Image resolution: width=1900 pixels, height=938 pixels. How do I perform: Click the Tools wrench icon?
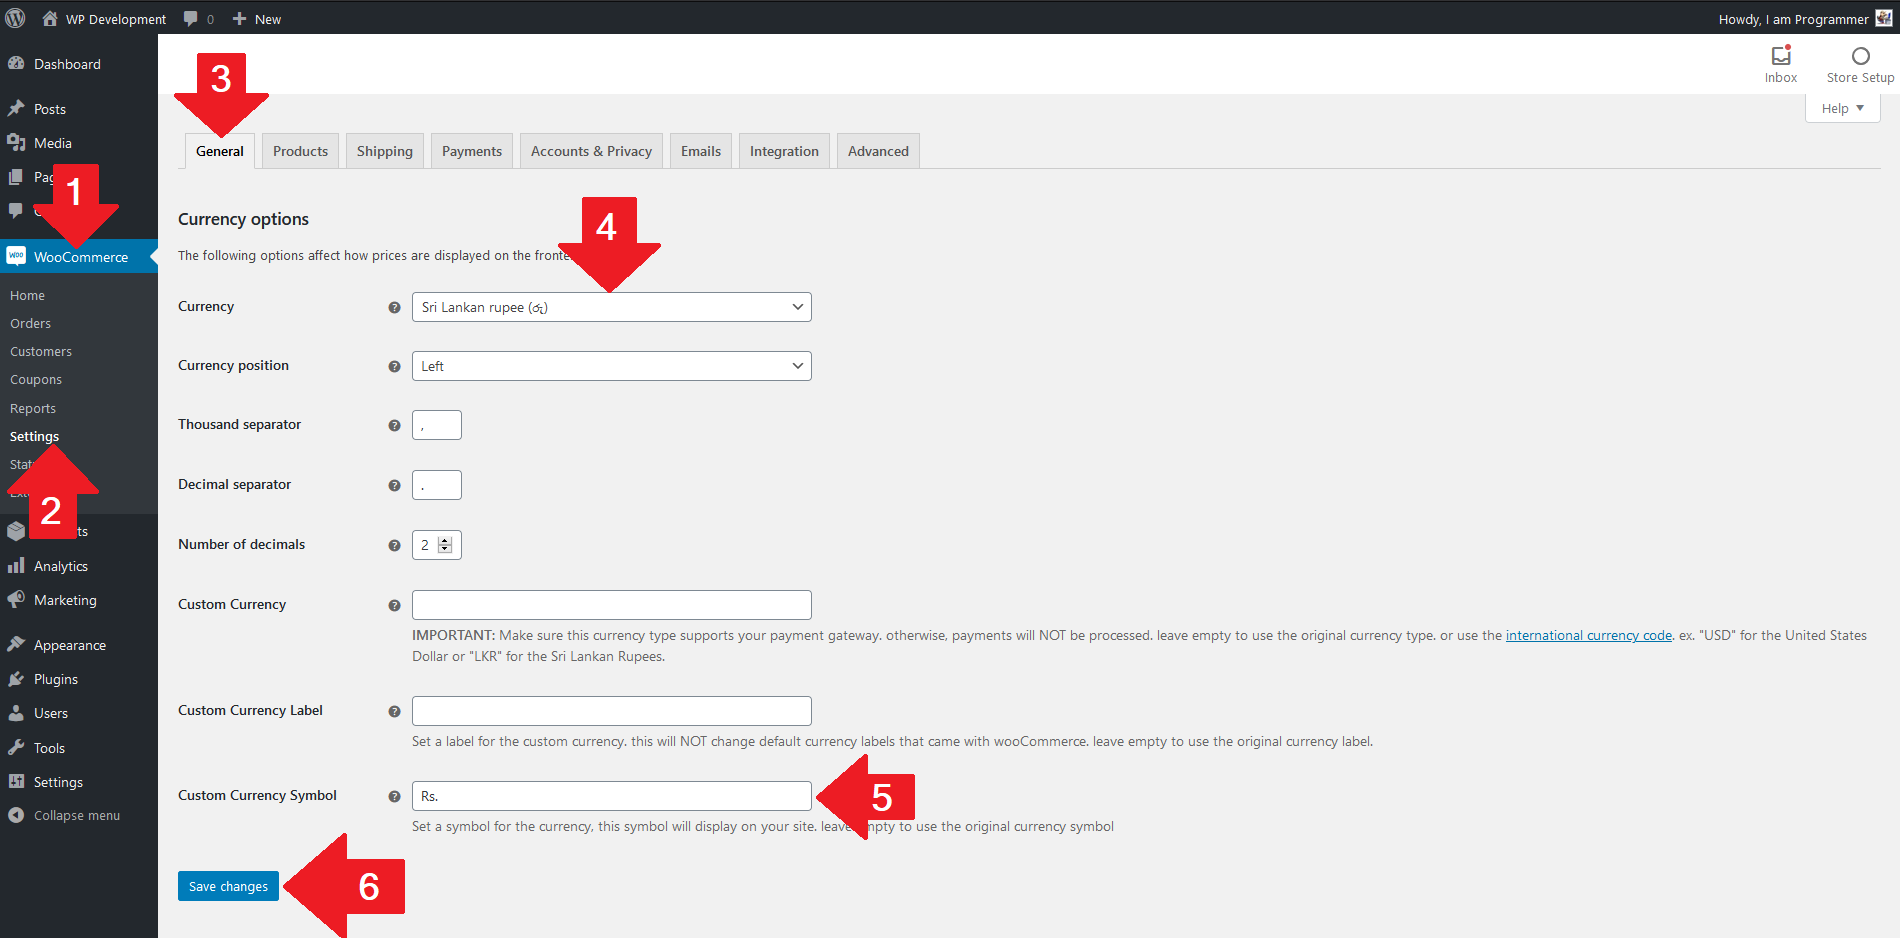[x=16, y=747]
